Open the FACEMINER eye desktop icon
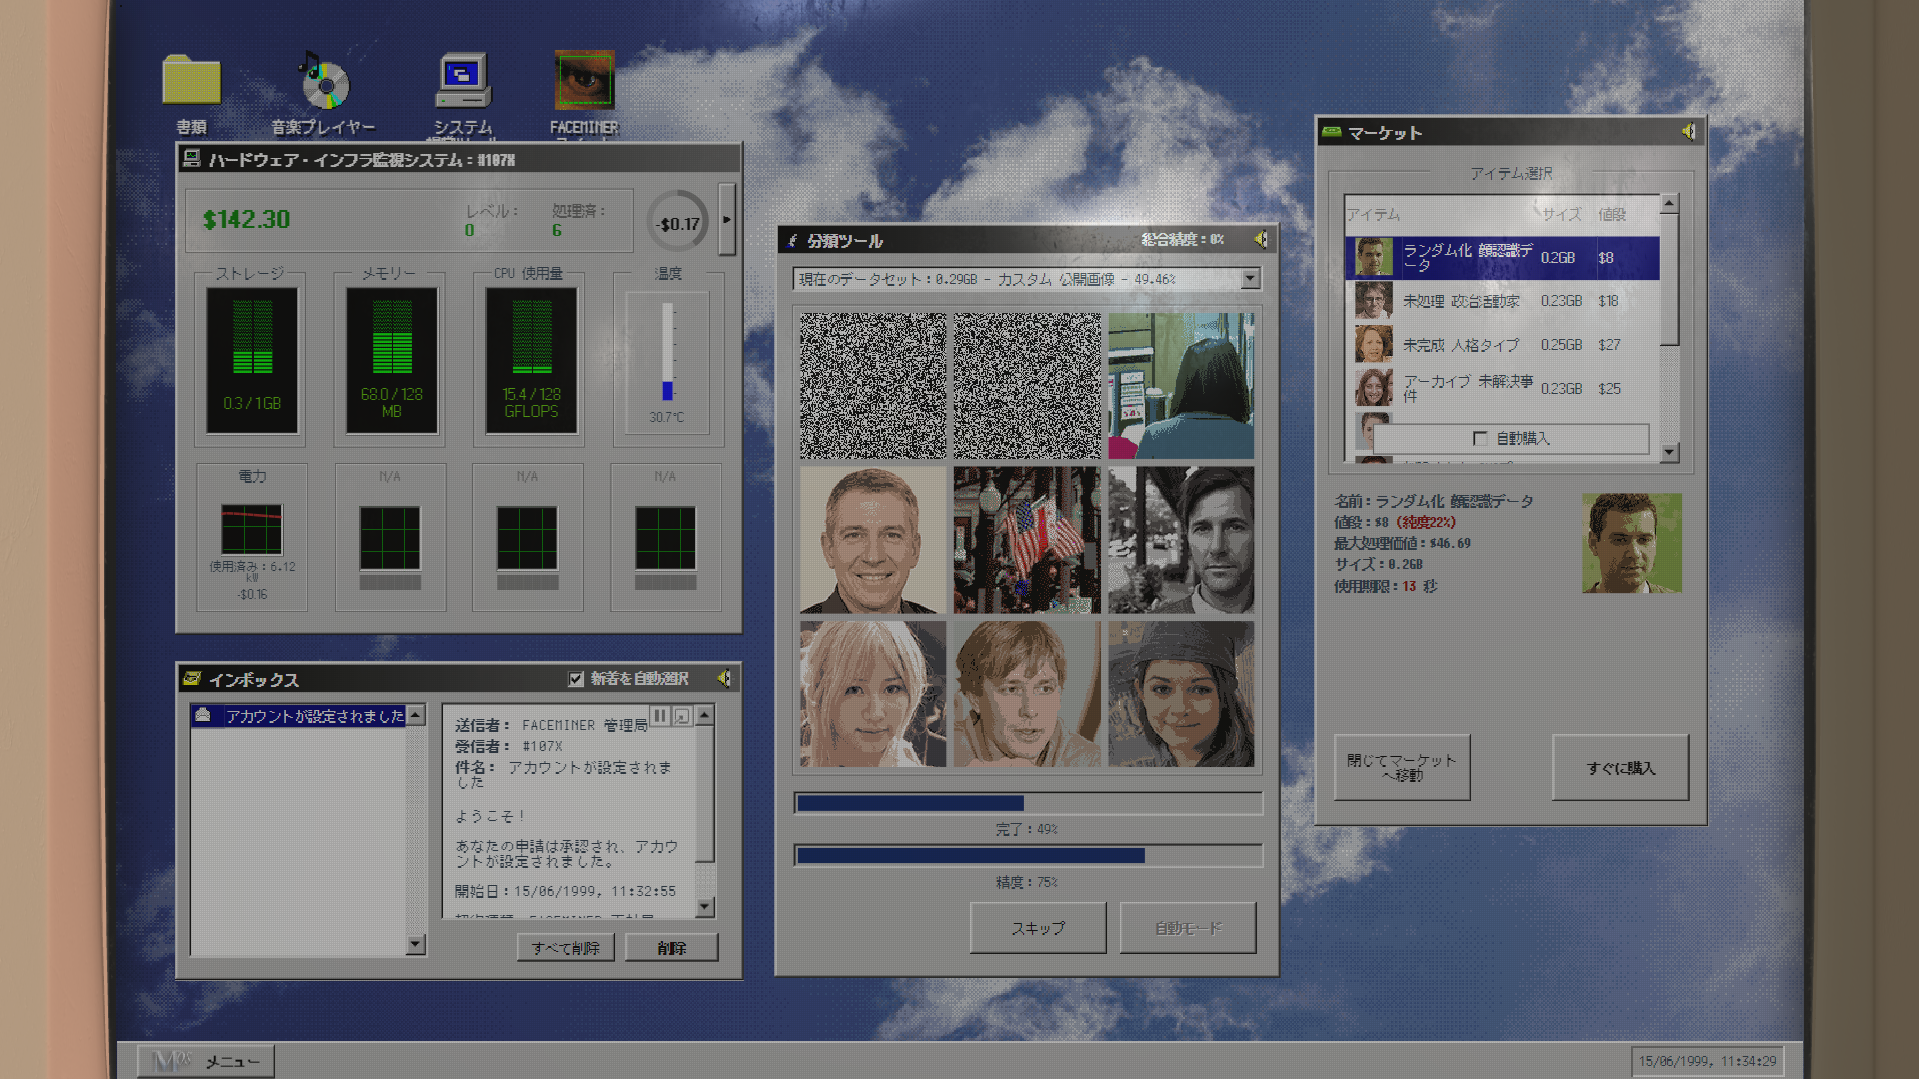The image size is (1919, 1079). pos(584,80)
